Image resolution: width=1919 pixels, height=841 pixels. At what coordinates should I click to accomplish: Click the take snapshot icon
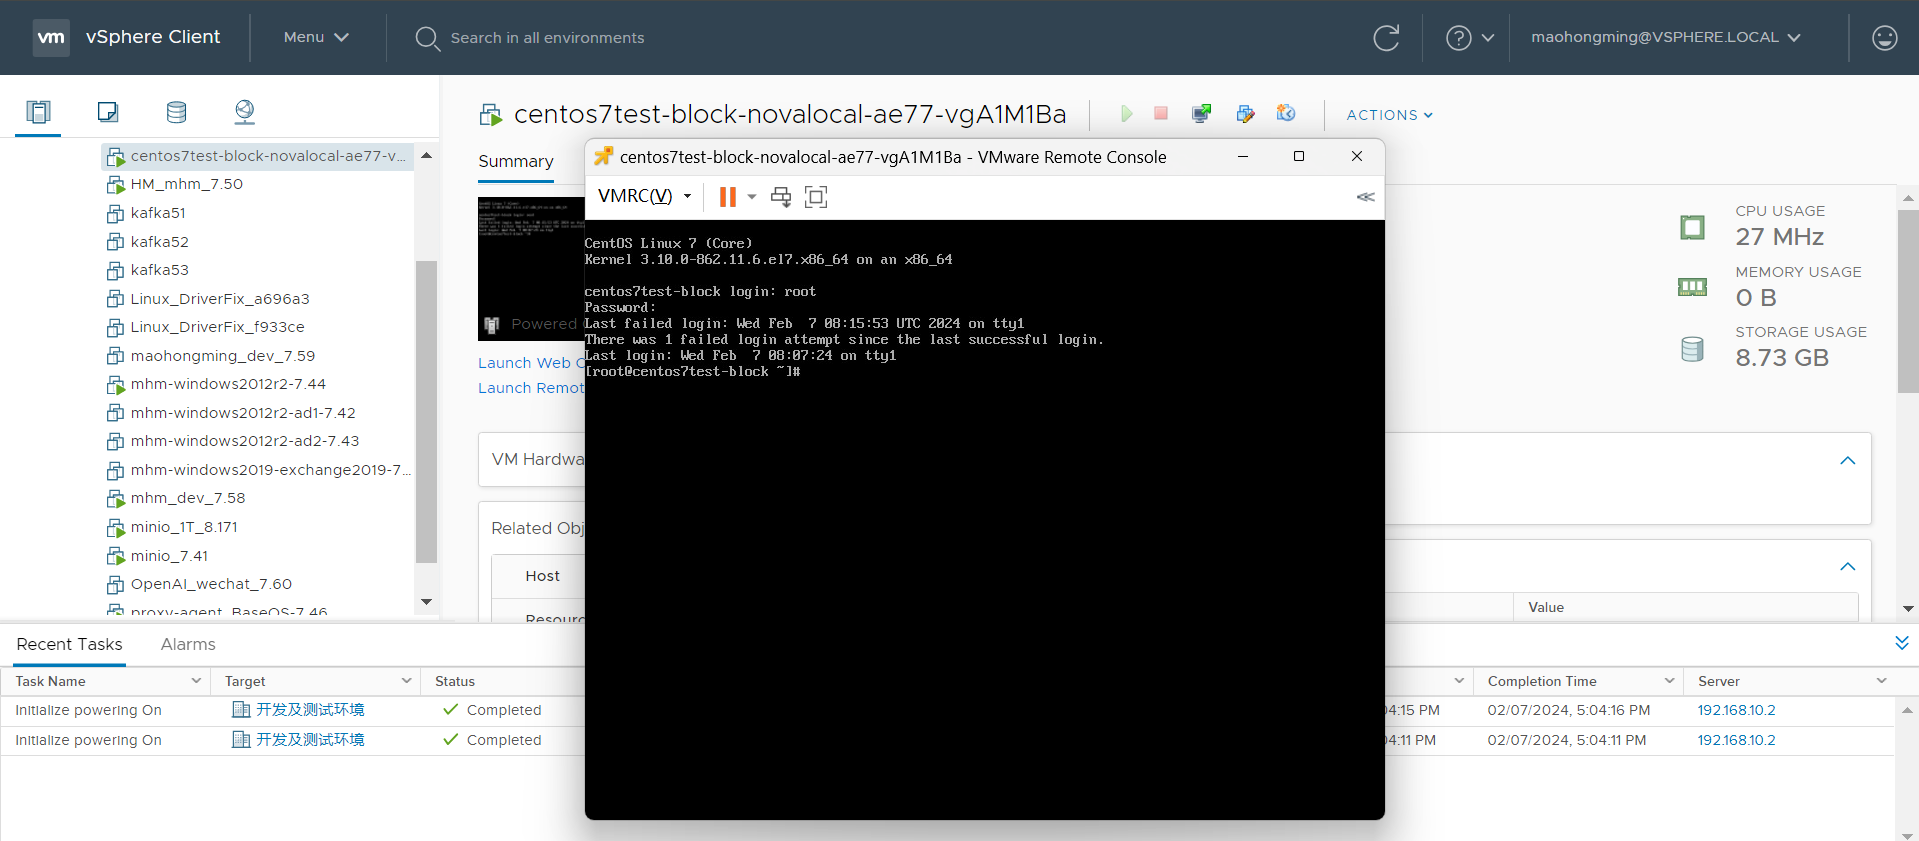[1286, 113]
